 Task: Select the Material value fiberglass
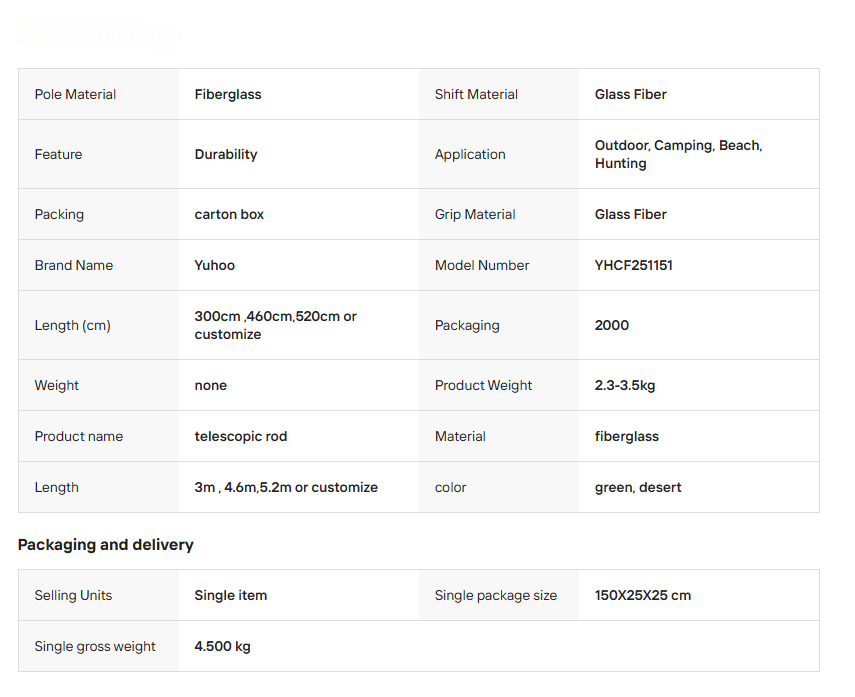627,436
